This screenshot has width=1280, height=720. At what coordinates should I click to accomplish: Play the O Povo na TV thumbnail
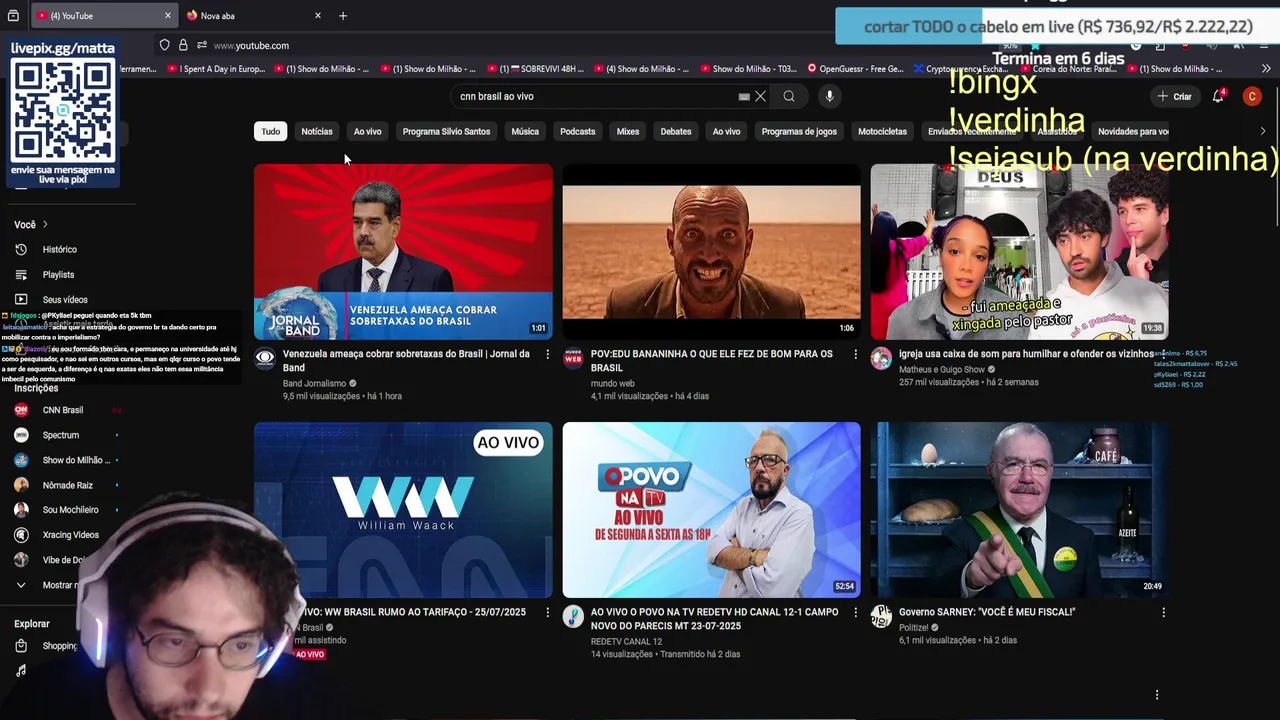click(x=711, y=510)
